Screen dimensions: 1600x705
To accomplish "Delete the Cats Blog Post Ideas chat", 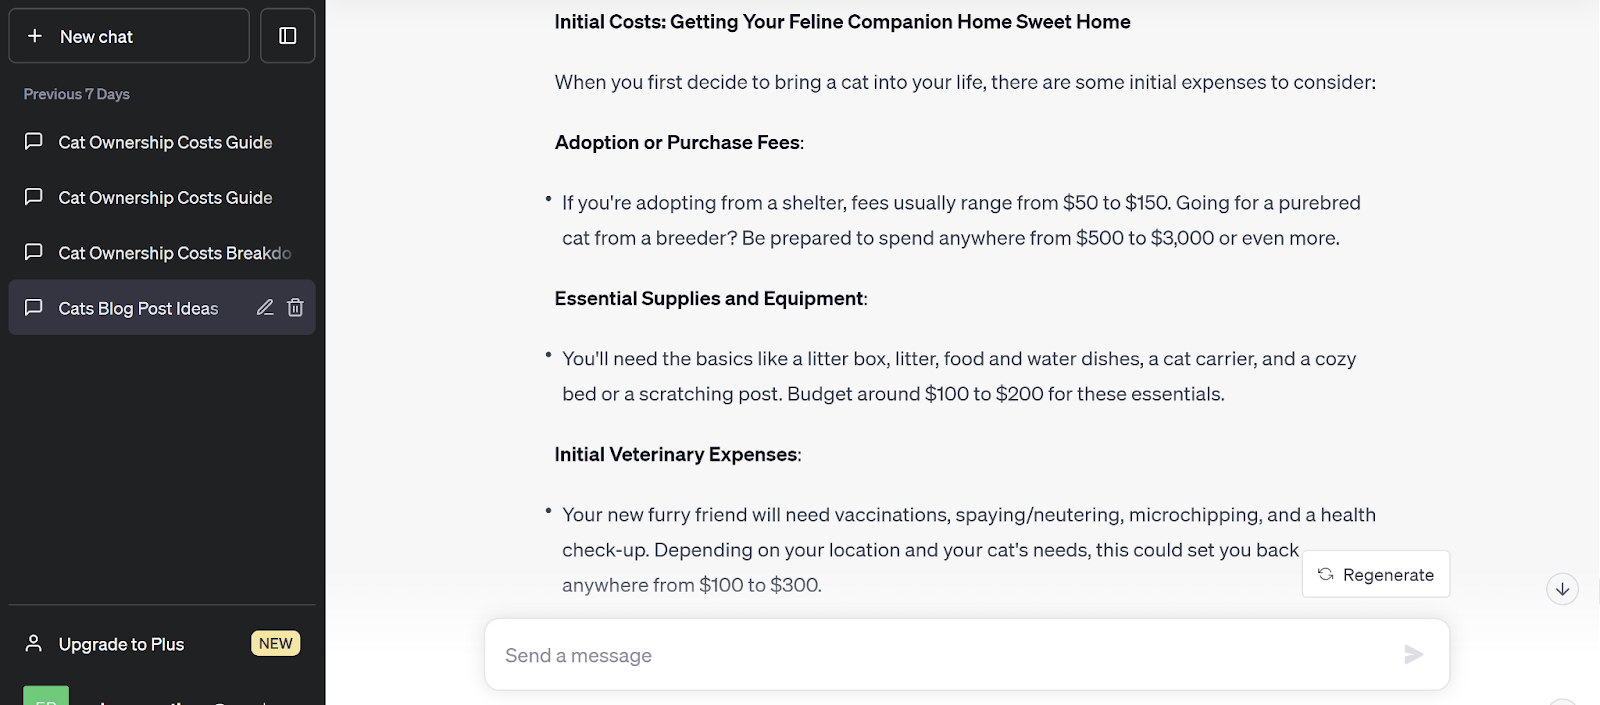I will click(295, 308).
